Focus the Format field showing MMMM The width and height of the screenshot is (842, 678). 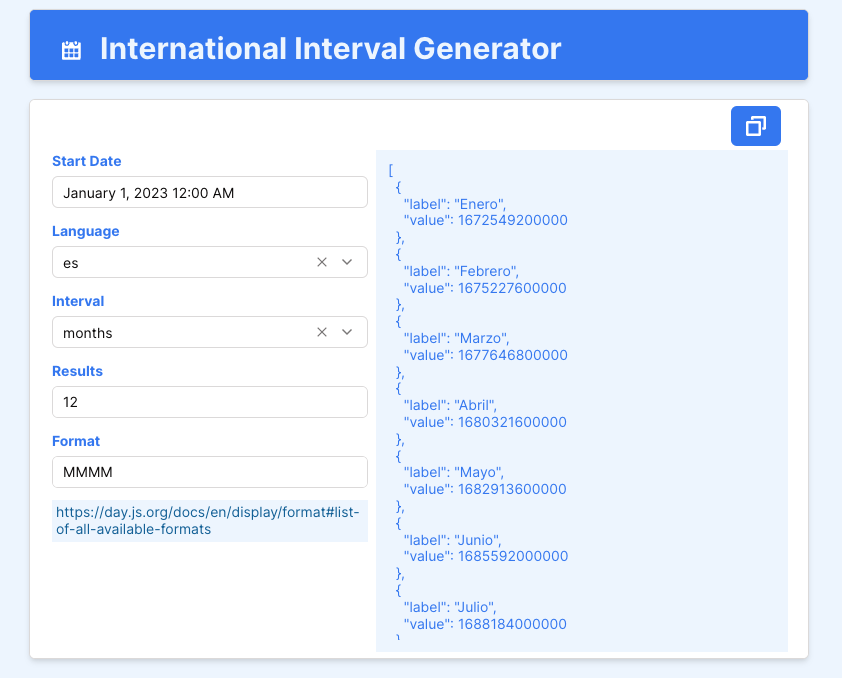(210, 472)
